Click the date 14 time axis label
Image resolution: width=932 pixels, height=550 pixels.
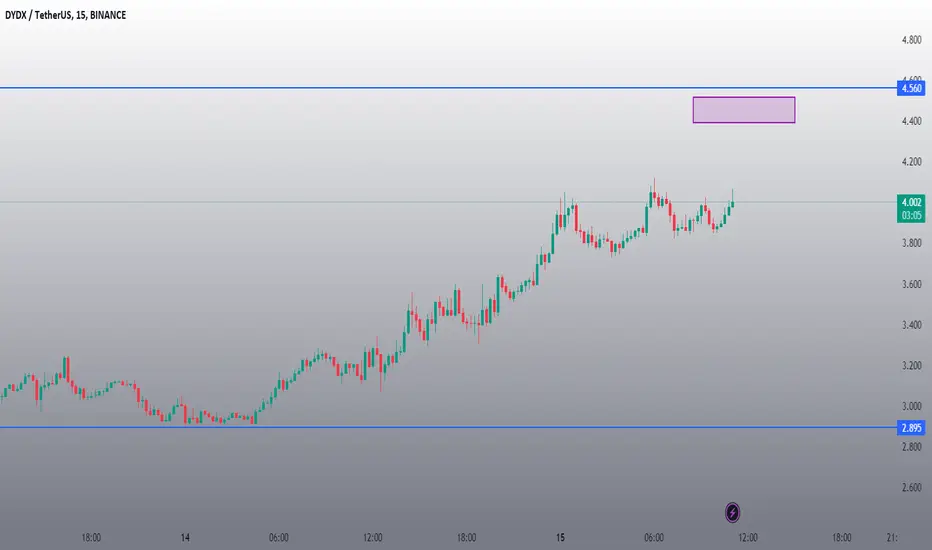(x=185, y=538)
